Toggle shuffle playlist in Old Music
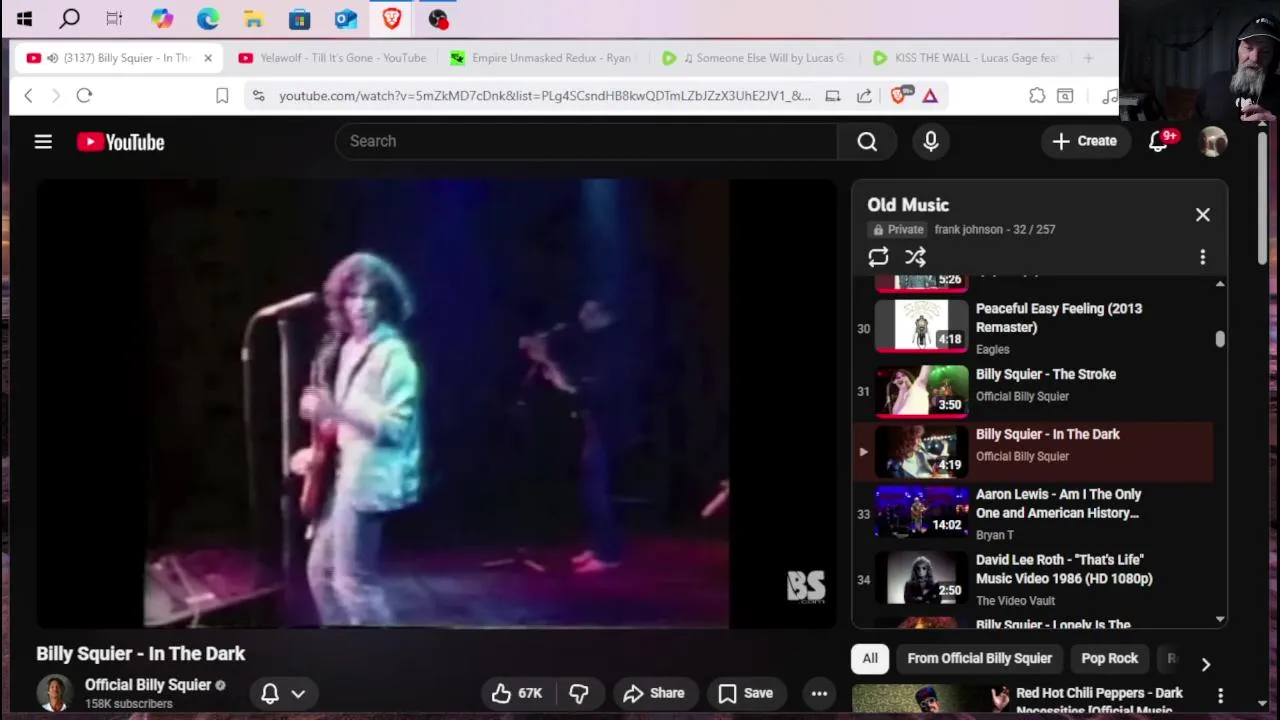Screen dimensions: 1280x720 tap(915, 257)
